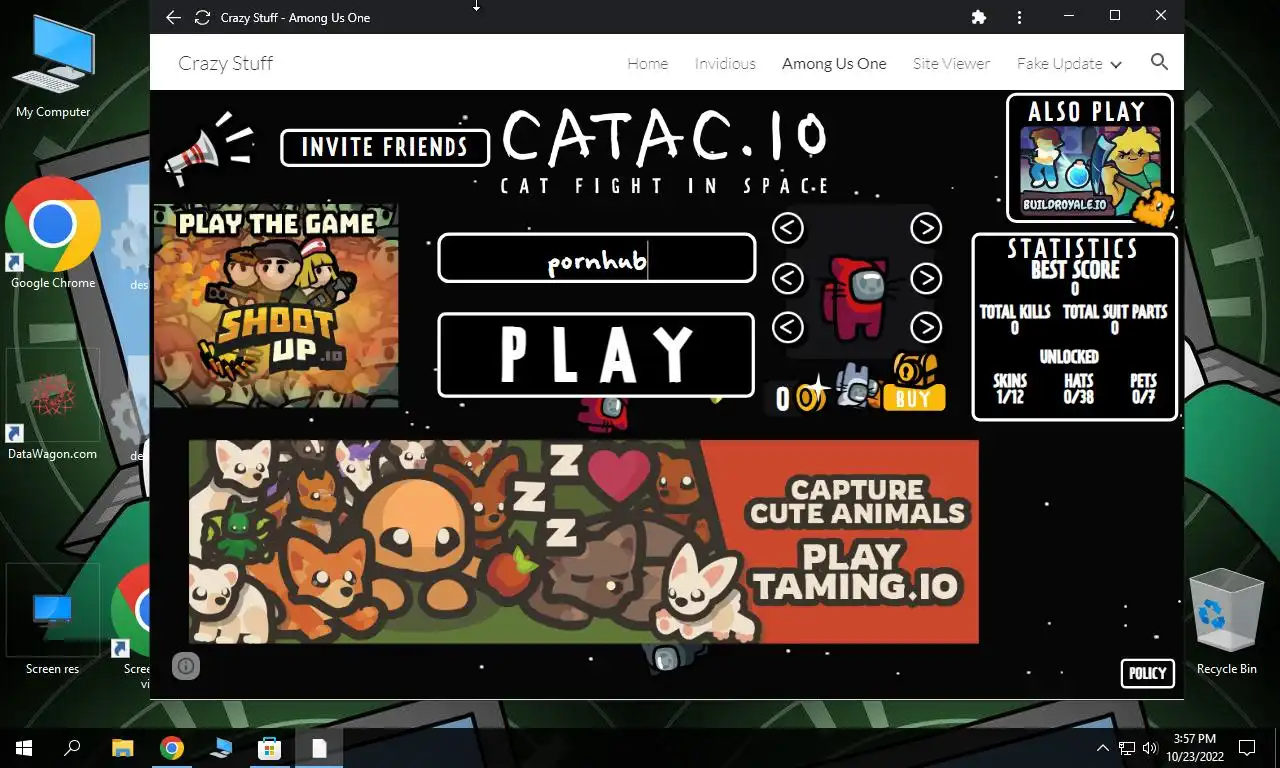Click the megaphone icon
The width and height of the screenshot is (1280, 768).
coord(208,147)
